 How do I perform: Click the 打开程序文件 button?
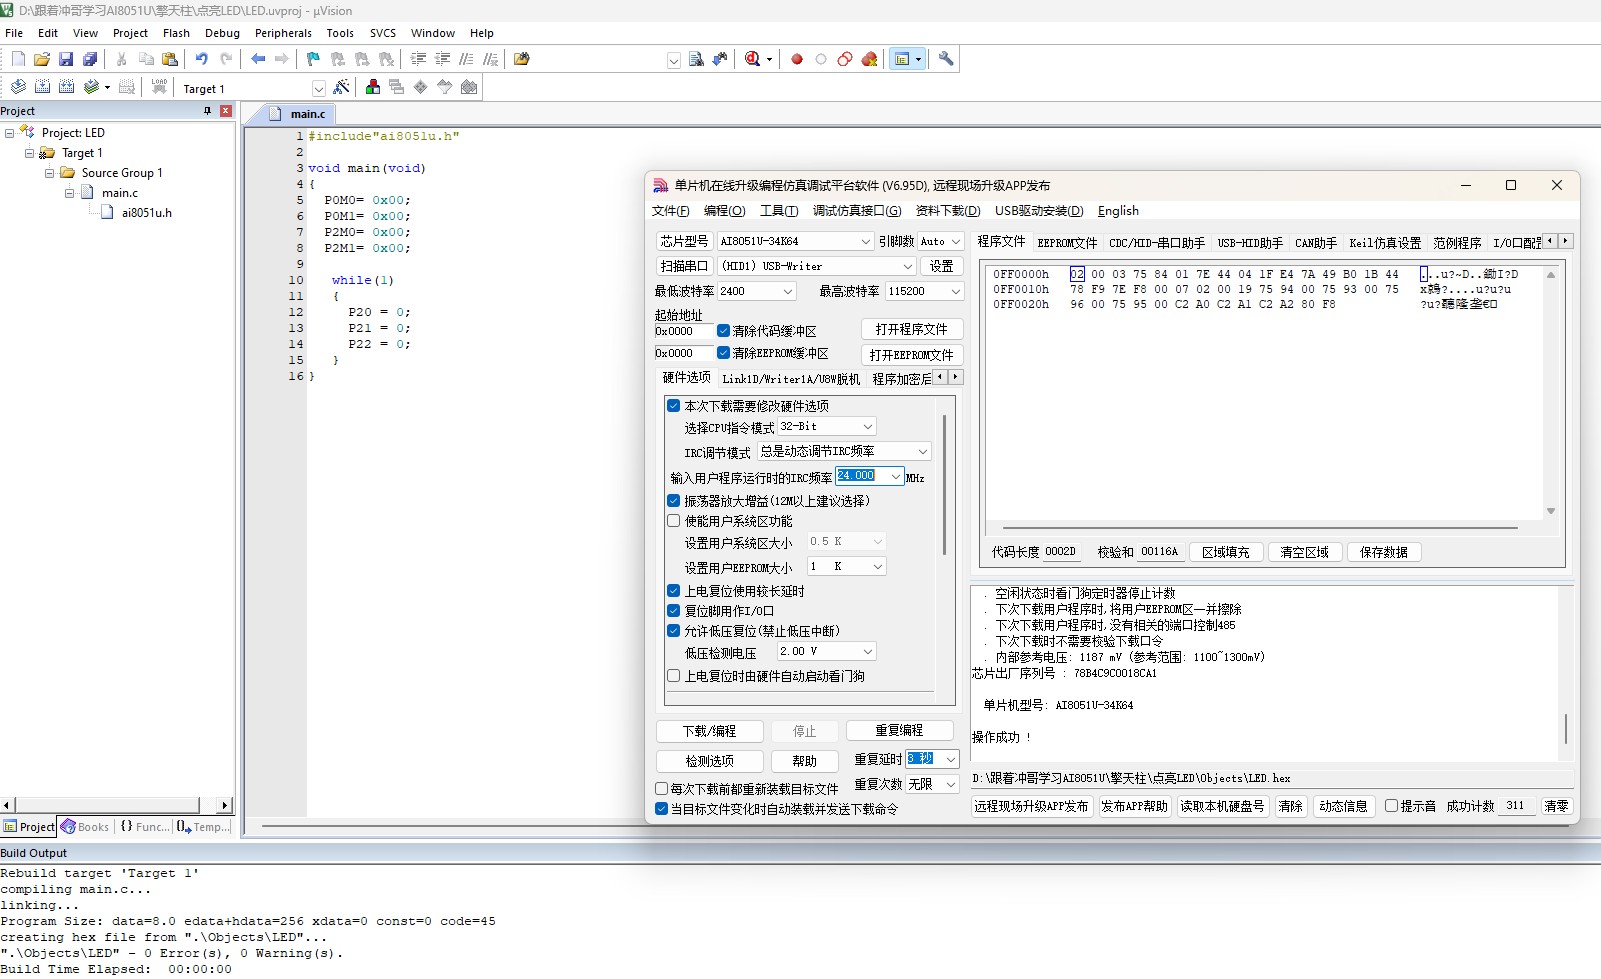[911, 330]
